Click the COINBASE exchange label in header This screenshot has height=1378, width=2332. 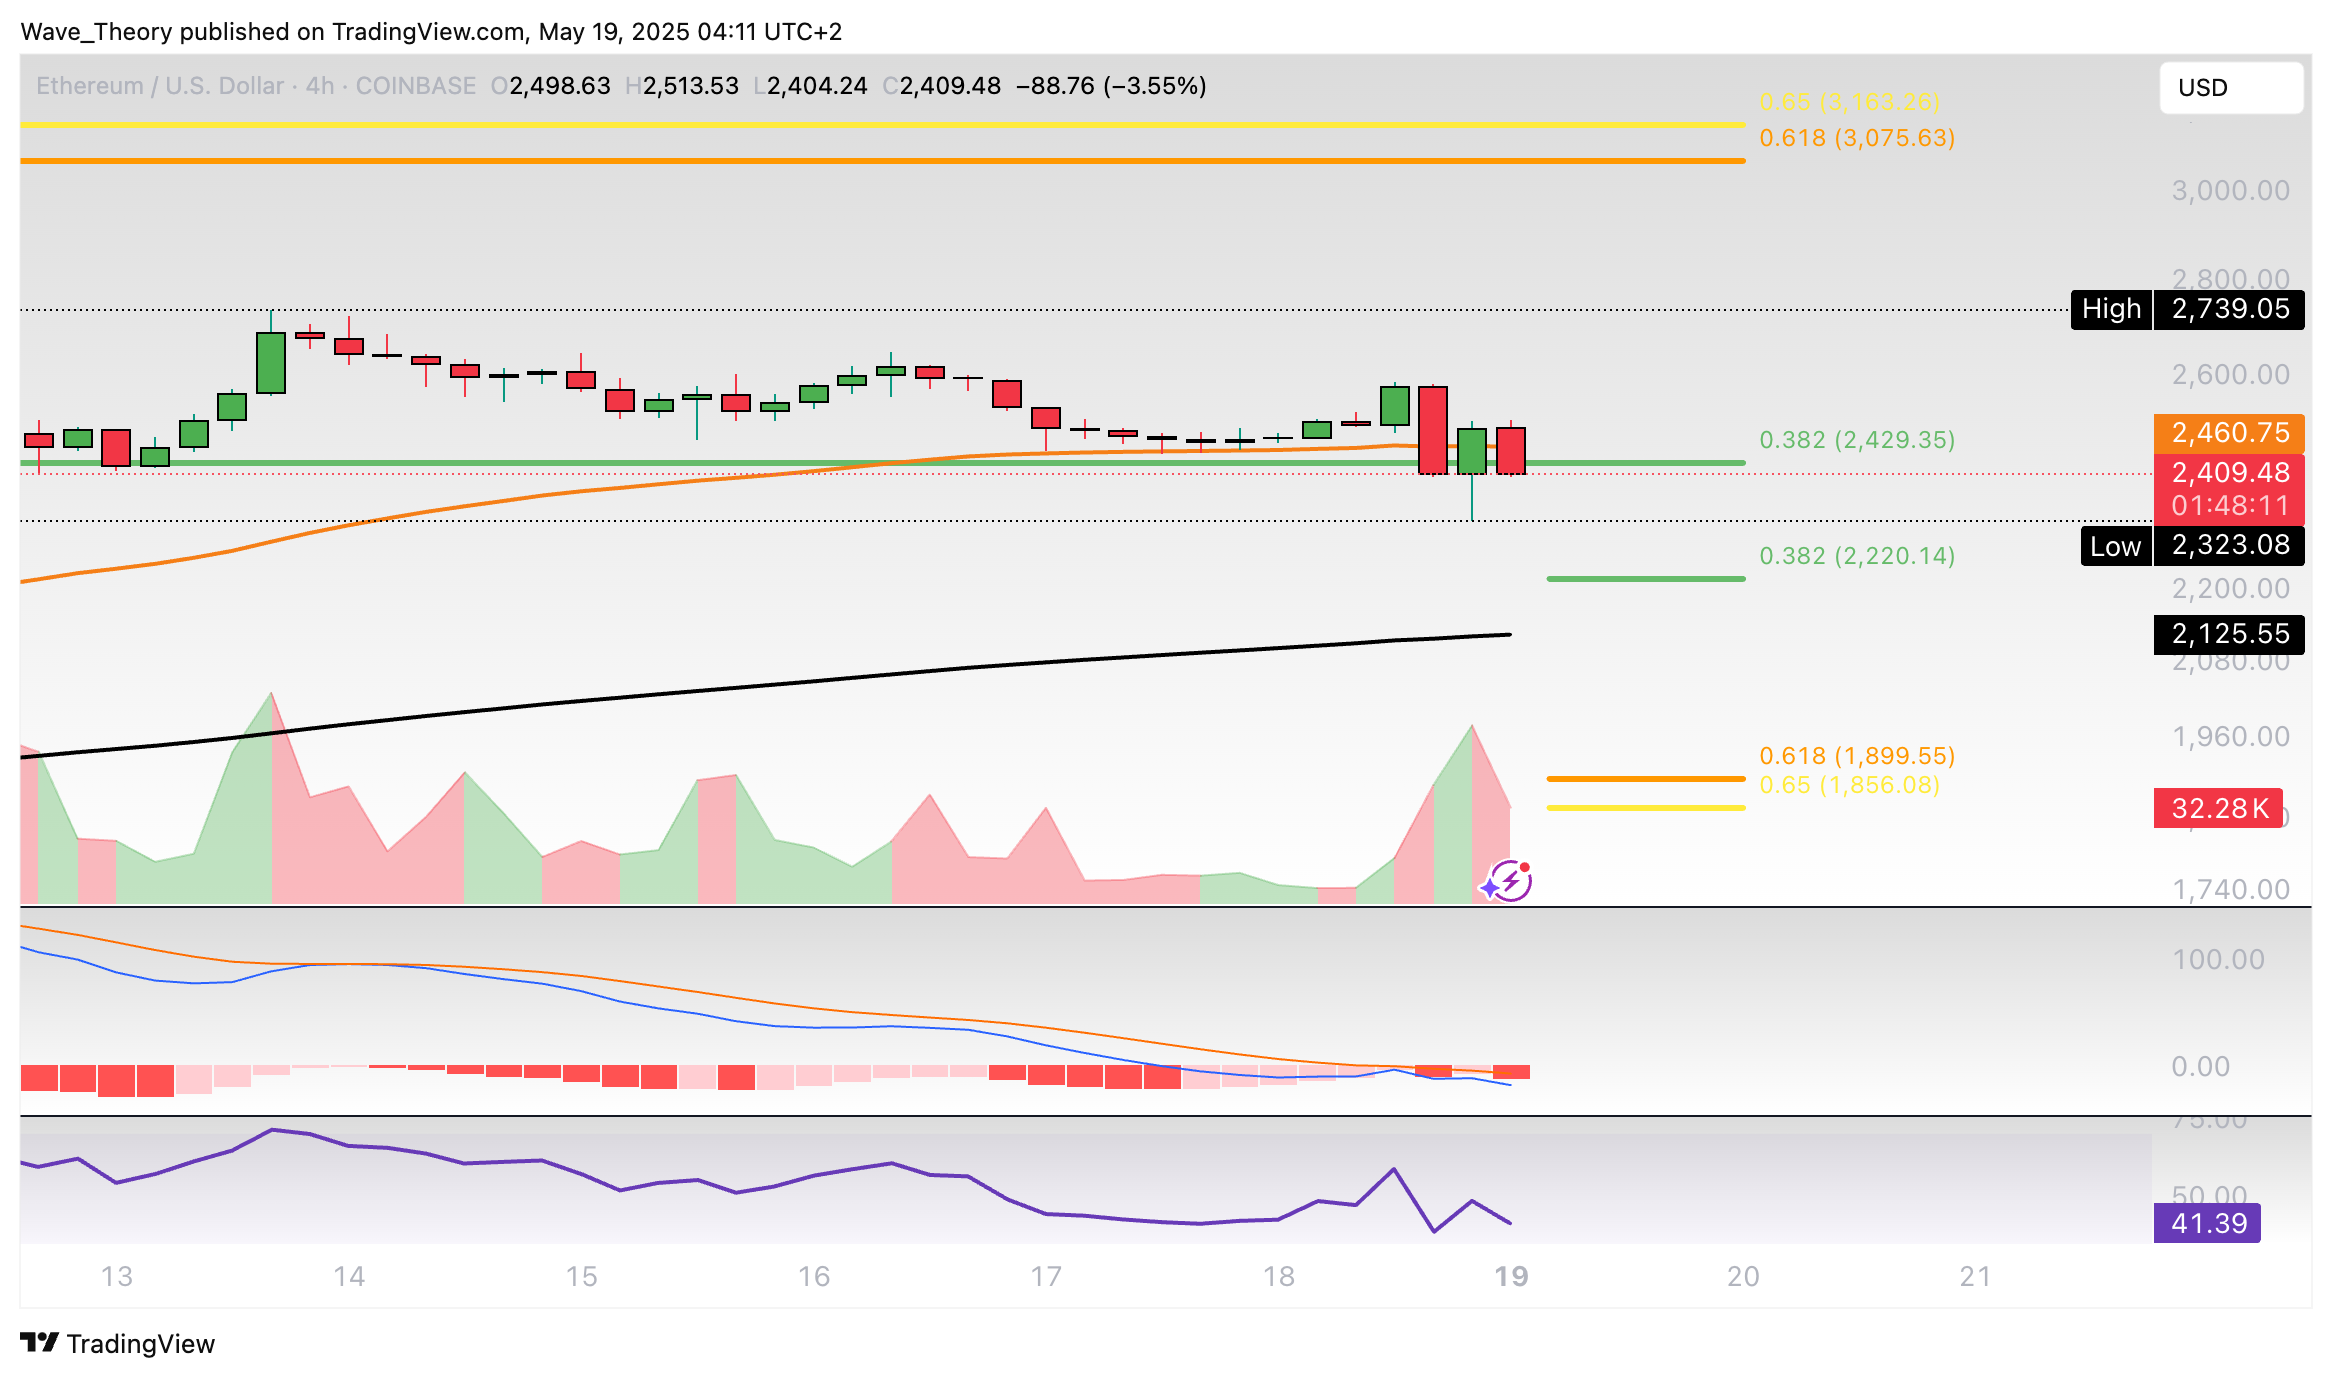pyautogui.click(x=416, y=86)
